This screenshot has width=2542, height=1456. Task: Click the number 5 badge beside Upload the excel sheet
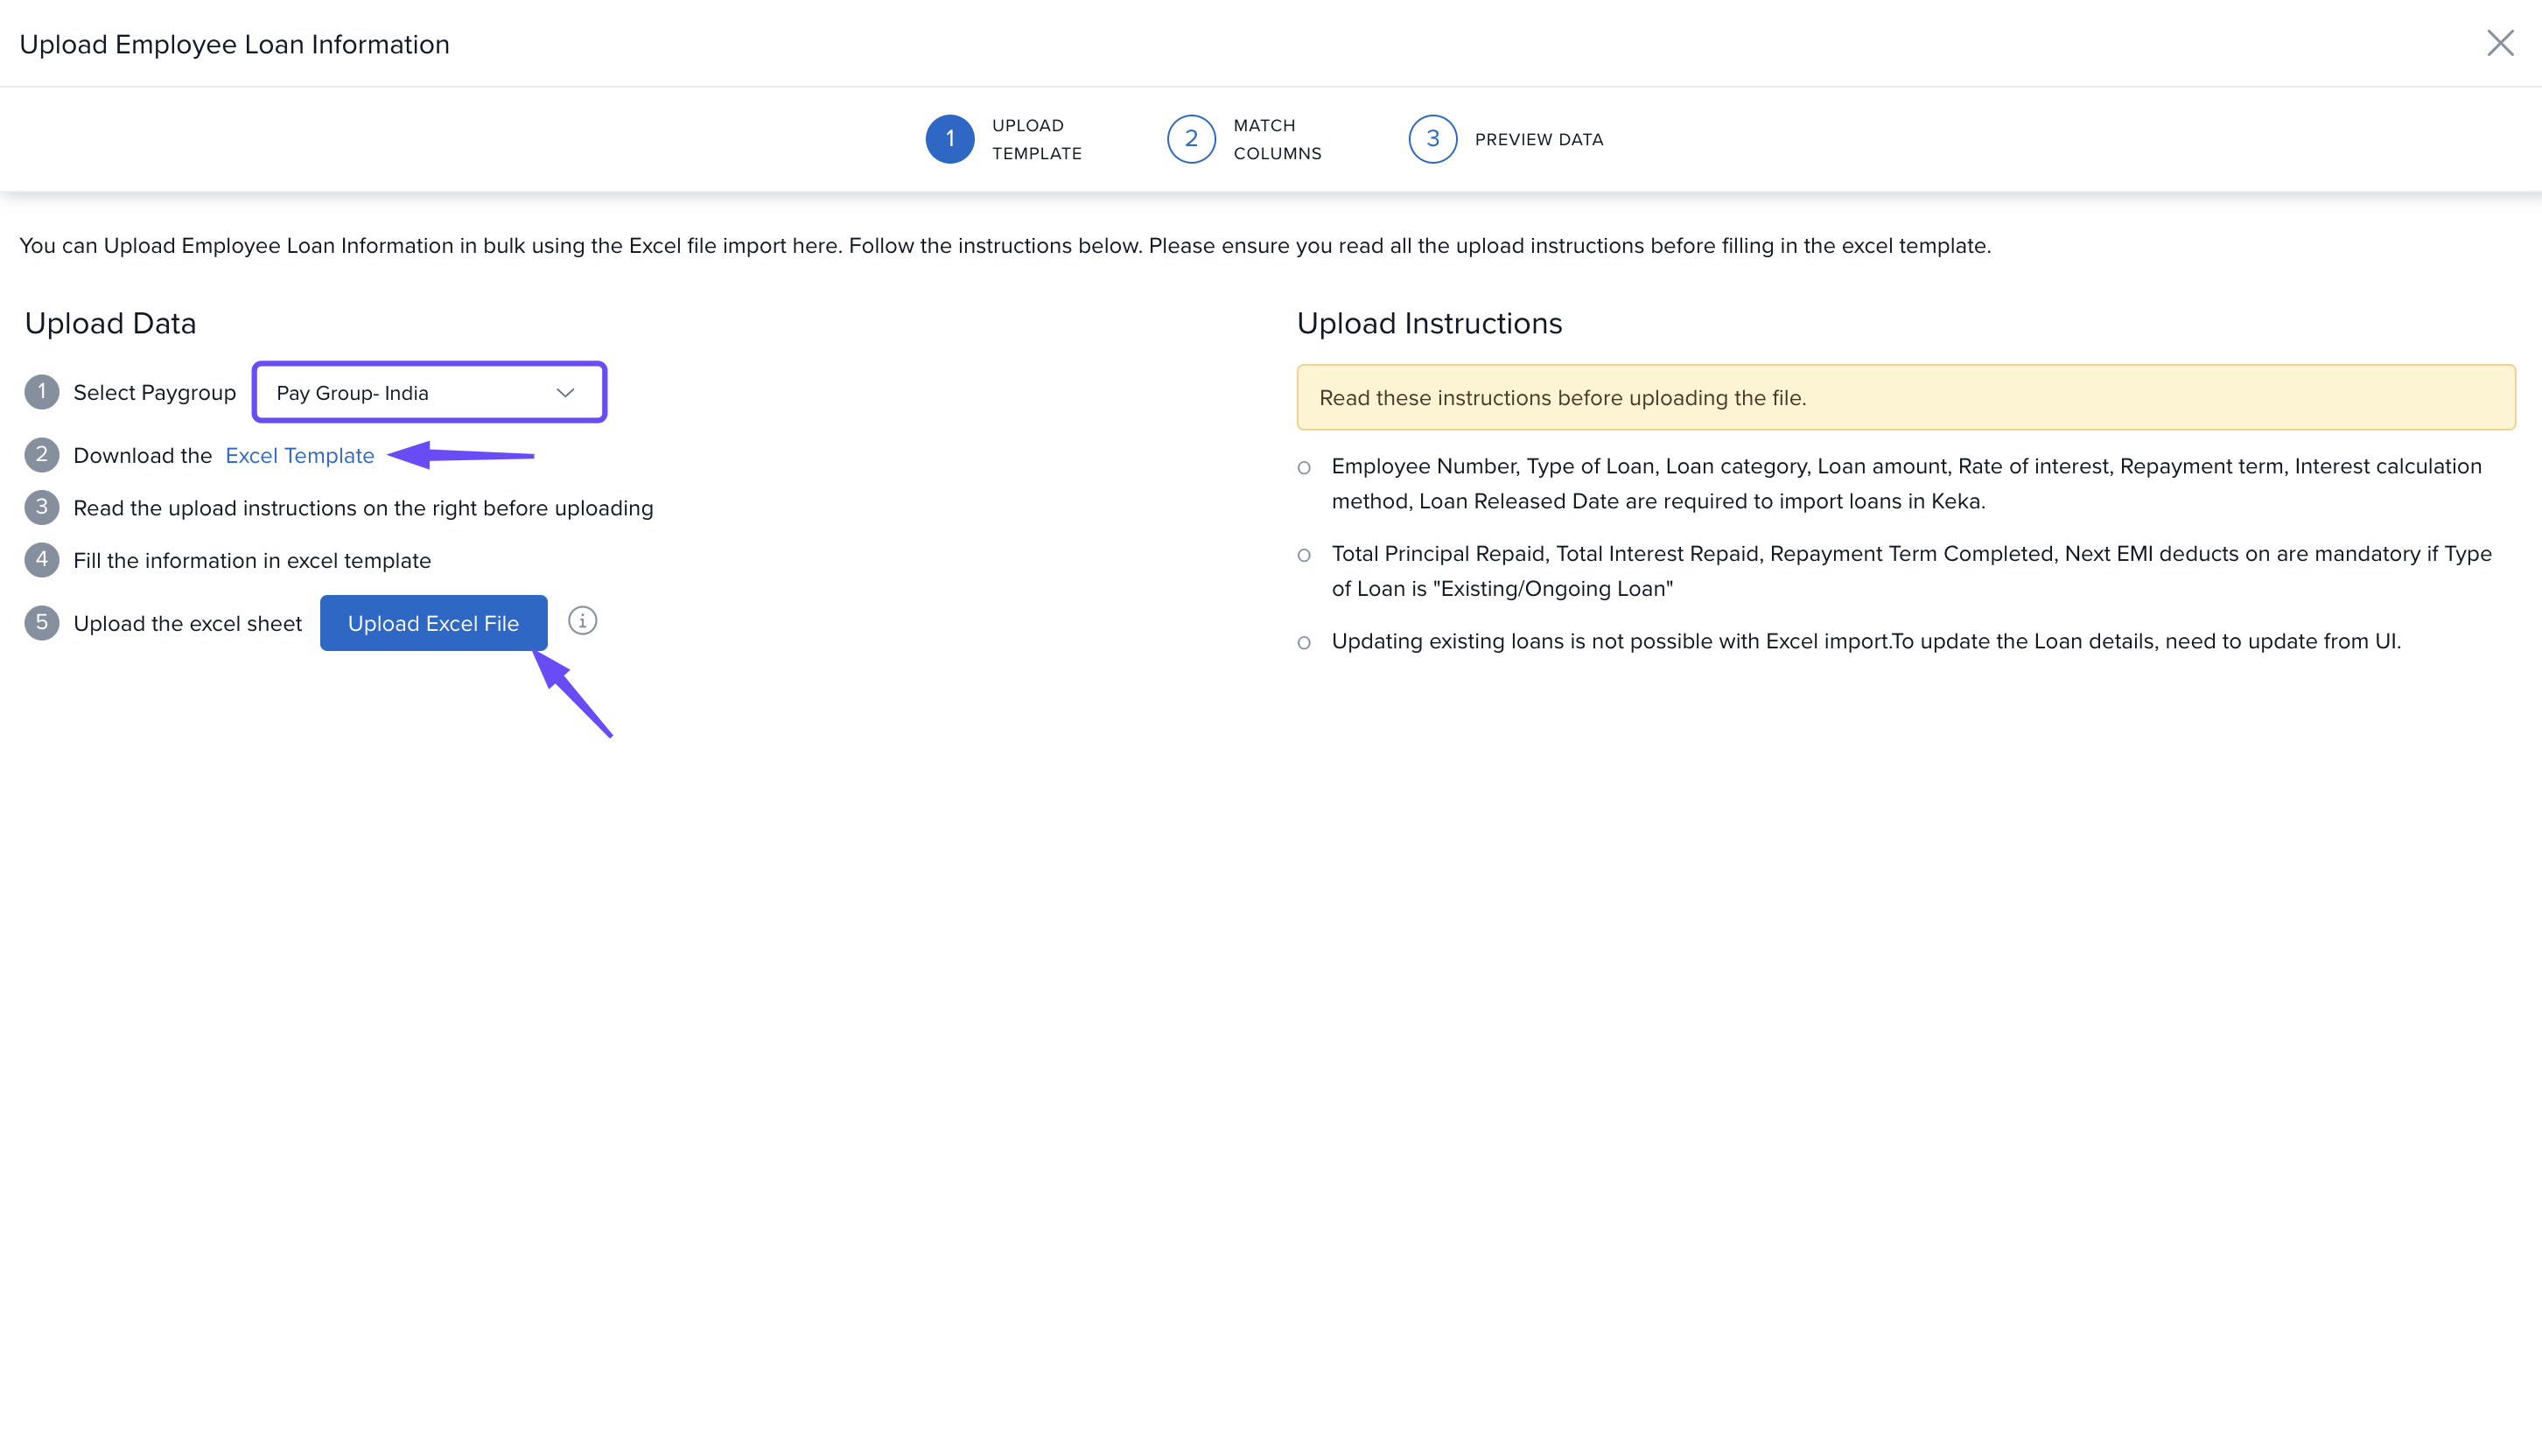[x=41, y=623]
